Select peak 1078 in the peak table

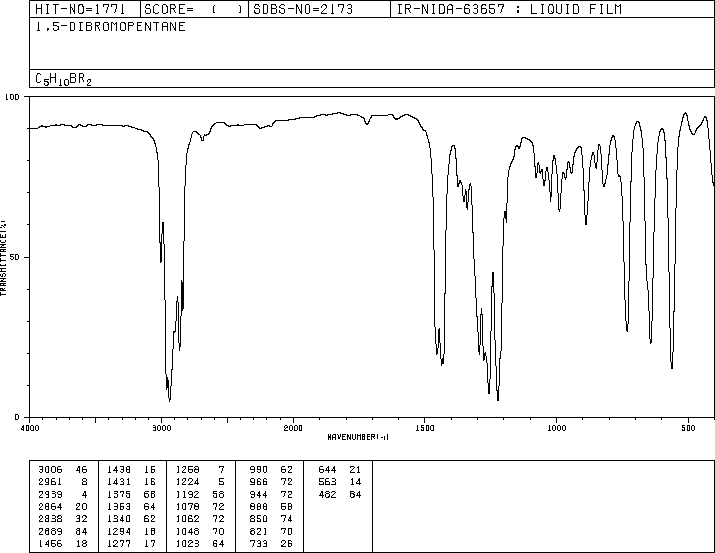click(x=188, y=506)
